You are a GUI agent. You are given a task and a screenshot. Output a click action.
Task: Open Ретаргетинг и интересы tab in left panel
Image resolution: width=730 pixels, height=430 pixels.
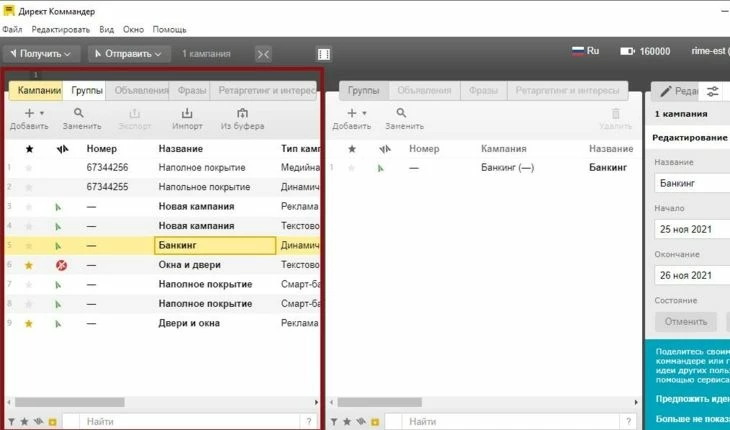(264, 90)
